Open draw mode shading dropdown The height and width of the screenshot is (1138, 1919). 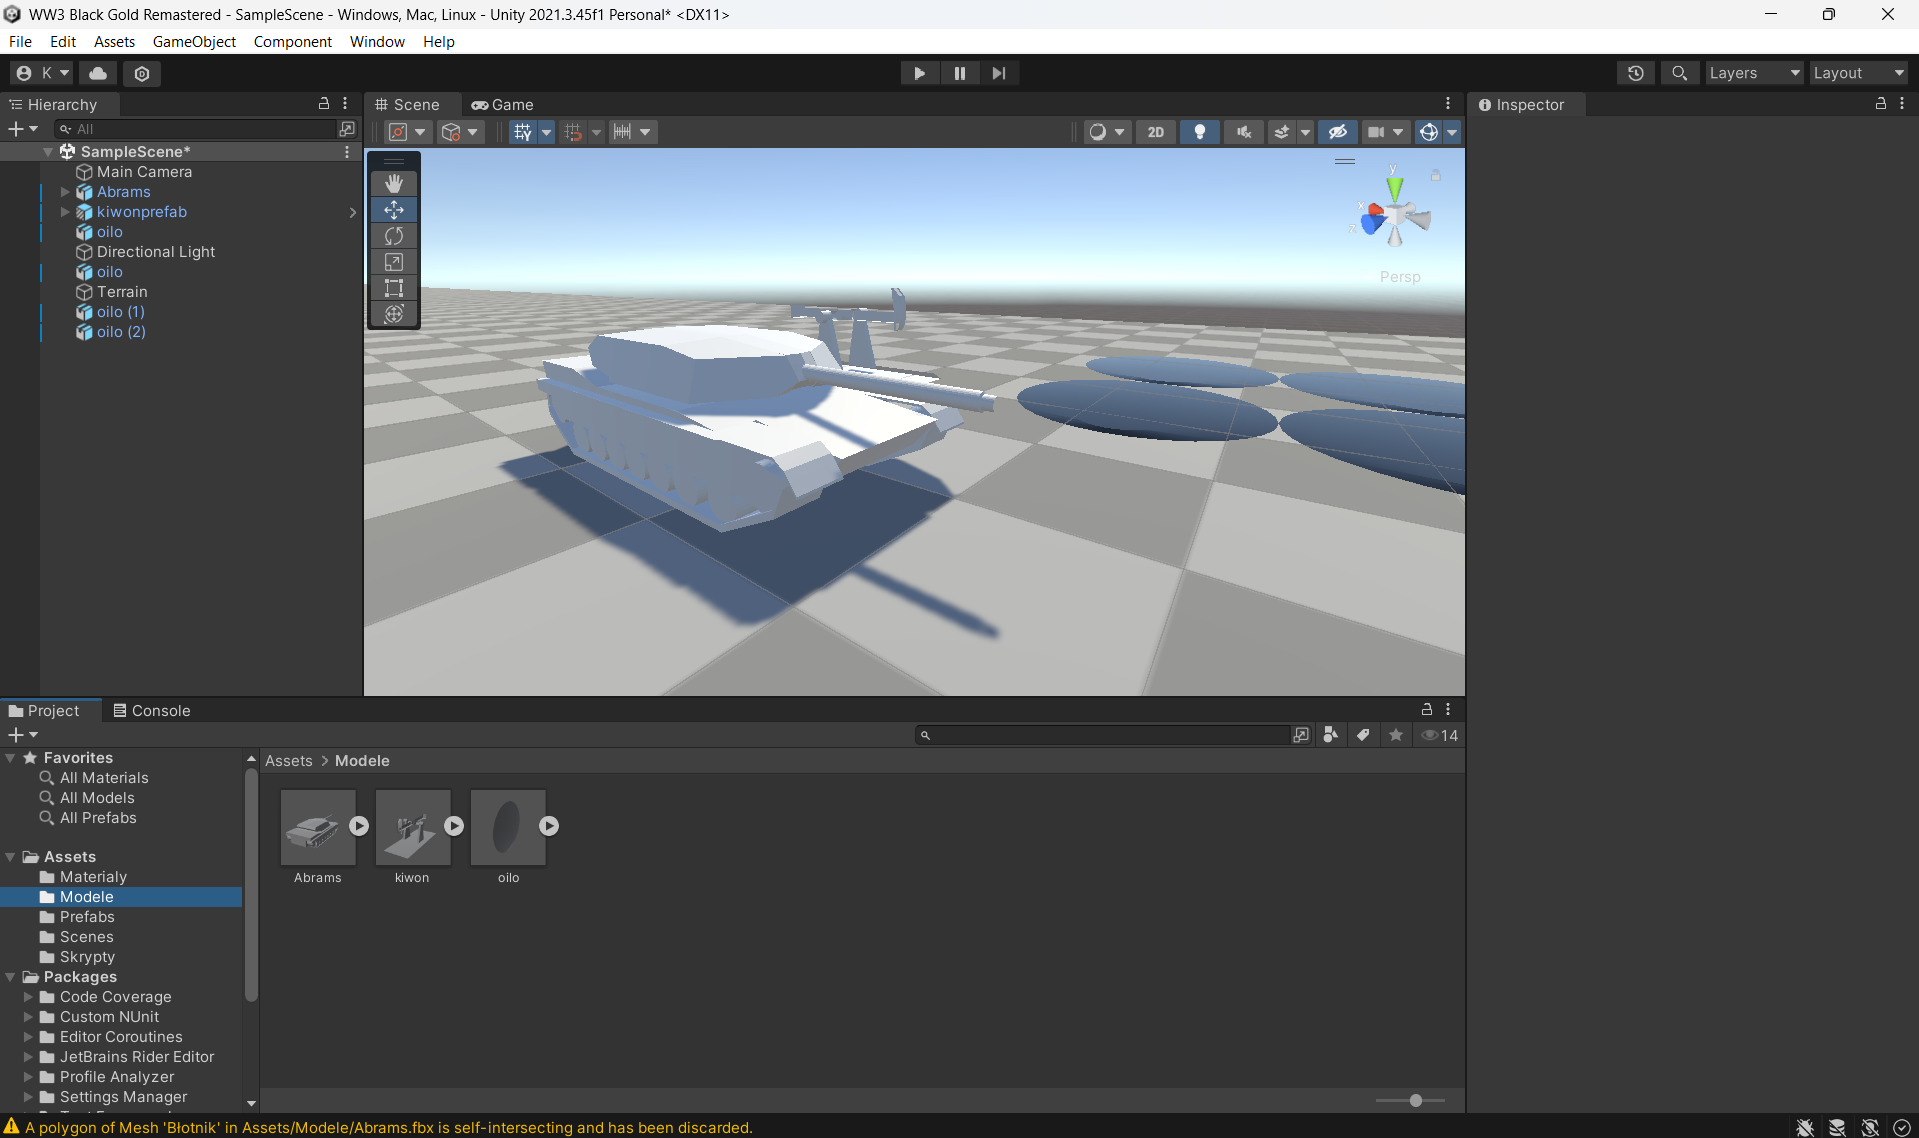click(x=1106, y=132)
